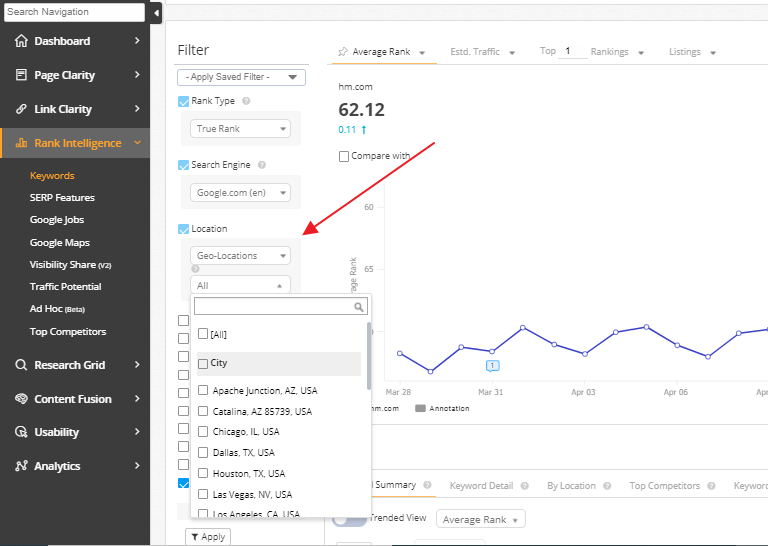Image resolution: width=768 pixels, height=546 pixels.
Task: Click the Analytics icon
Action: click(21, 466)
